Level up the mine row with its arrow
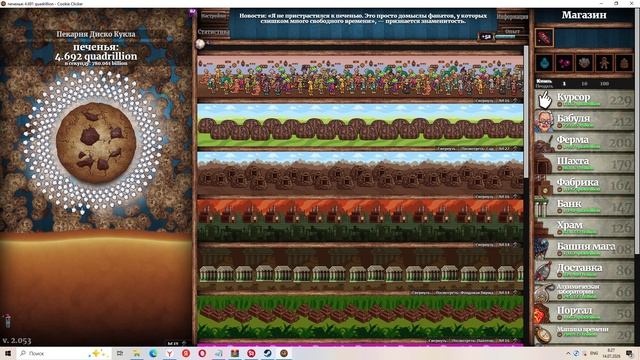Image resolution: width=640 pixels, height=360 pixels. coord(516,196)
